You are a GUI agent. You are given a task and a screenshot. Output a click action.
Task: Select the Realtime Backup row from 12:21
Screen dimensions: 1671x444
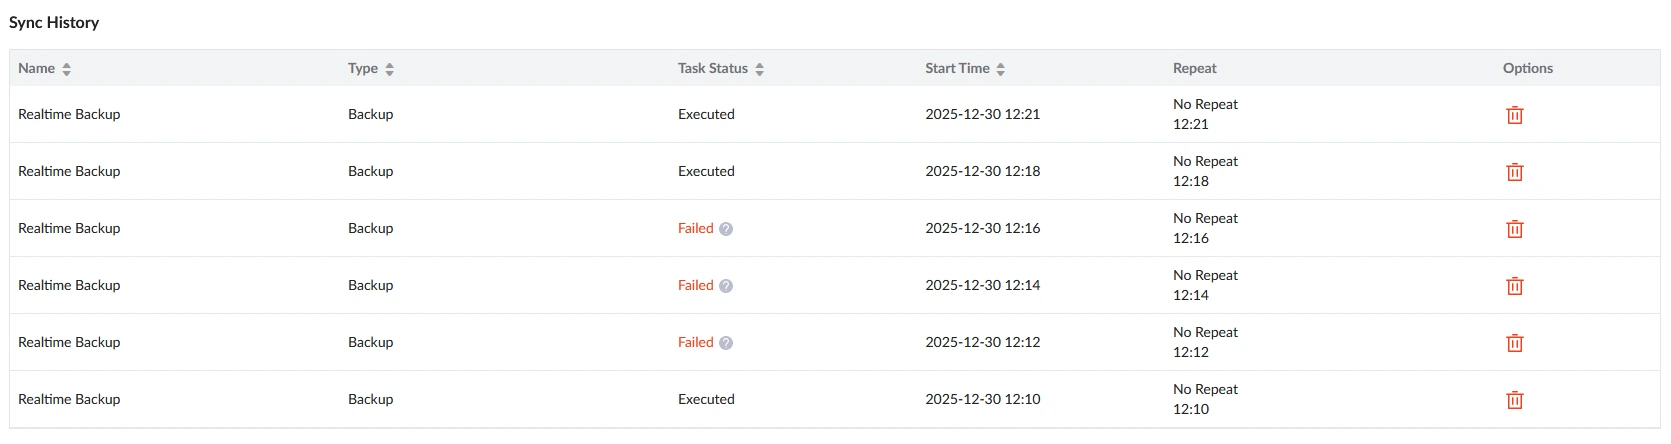pyautogui.click(x=835, y=114)
